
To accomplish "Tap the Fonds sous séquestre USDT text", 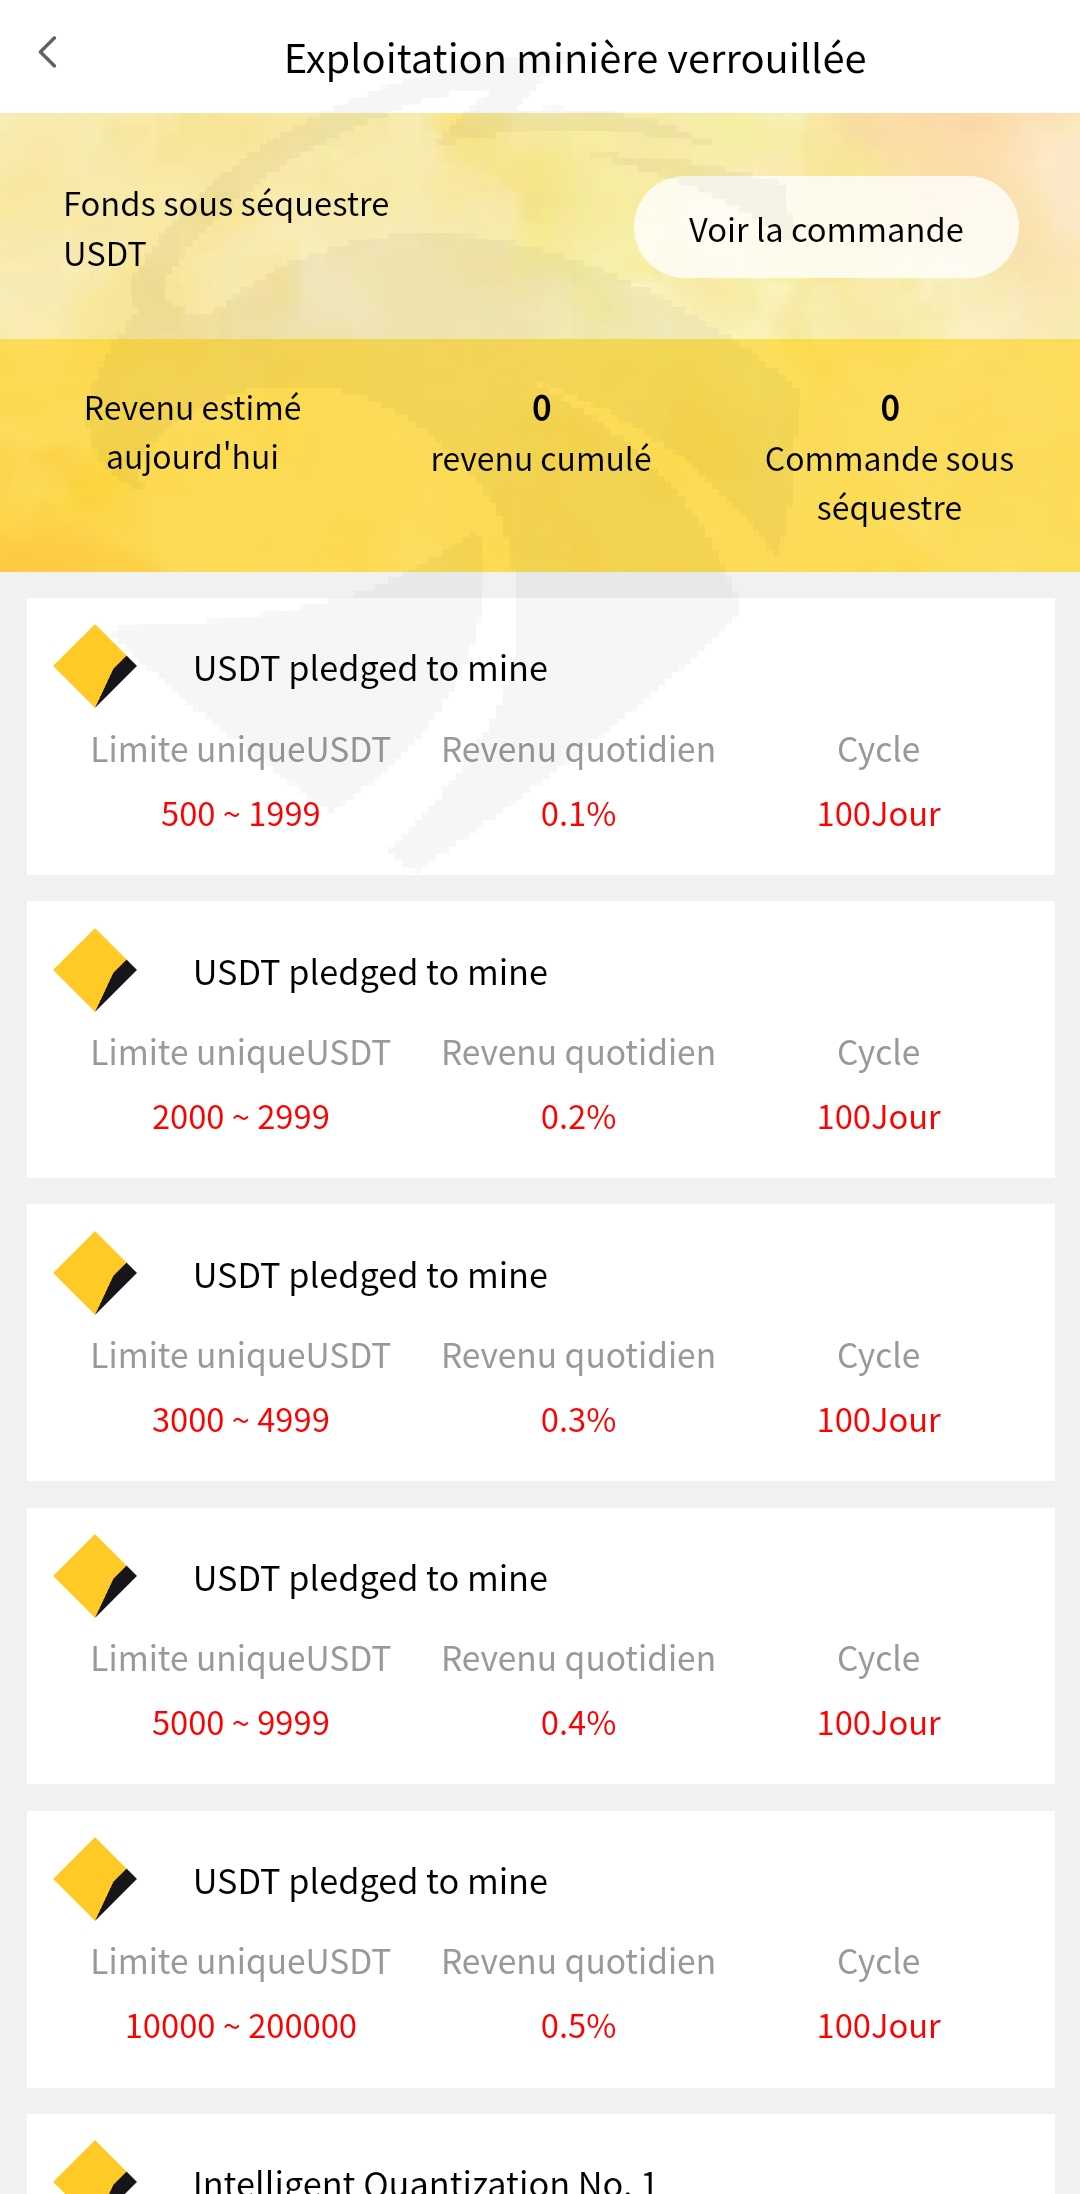I will (x=226, y=228).
